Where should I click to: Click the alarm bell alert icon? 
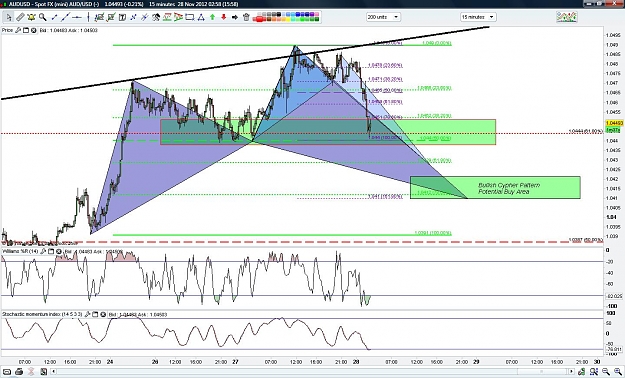[x=31, y=17]
